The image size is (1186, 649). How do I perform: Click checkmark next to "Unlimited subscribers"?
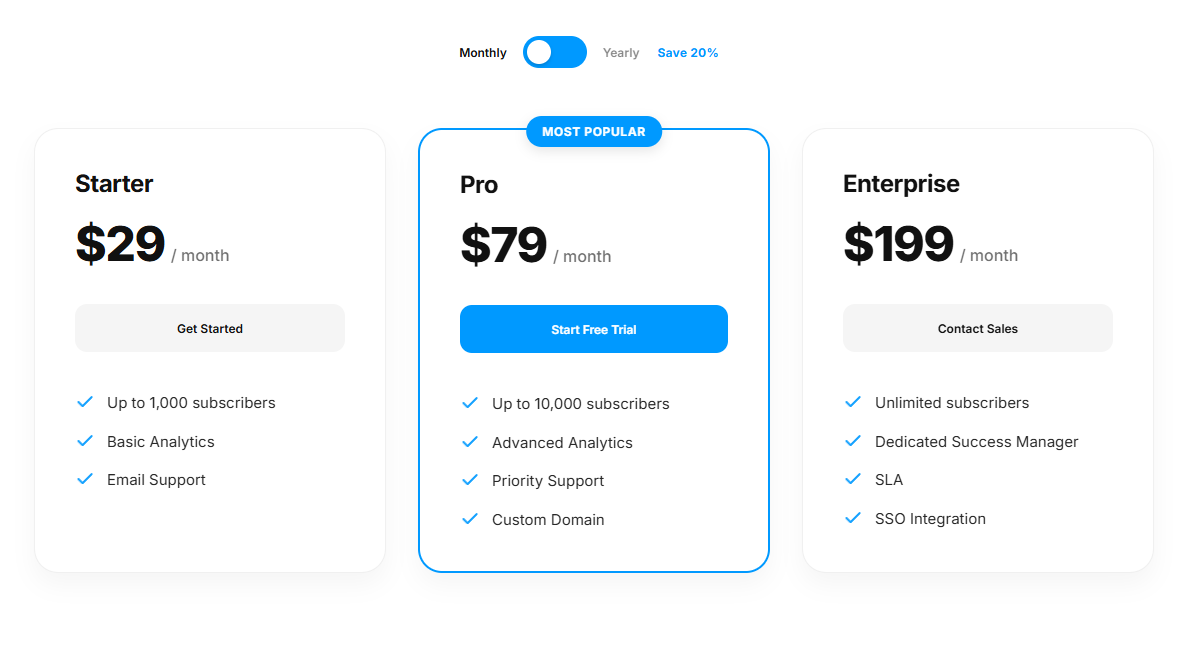coord(853,402)
